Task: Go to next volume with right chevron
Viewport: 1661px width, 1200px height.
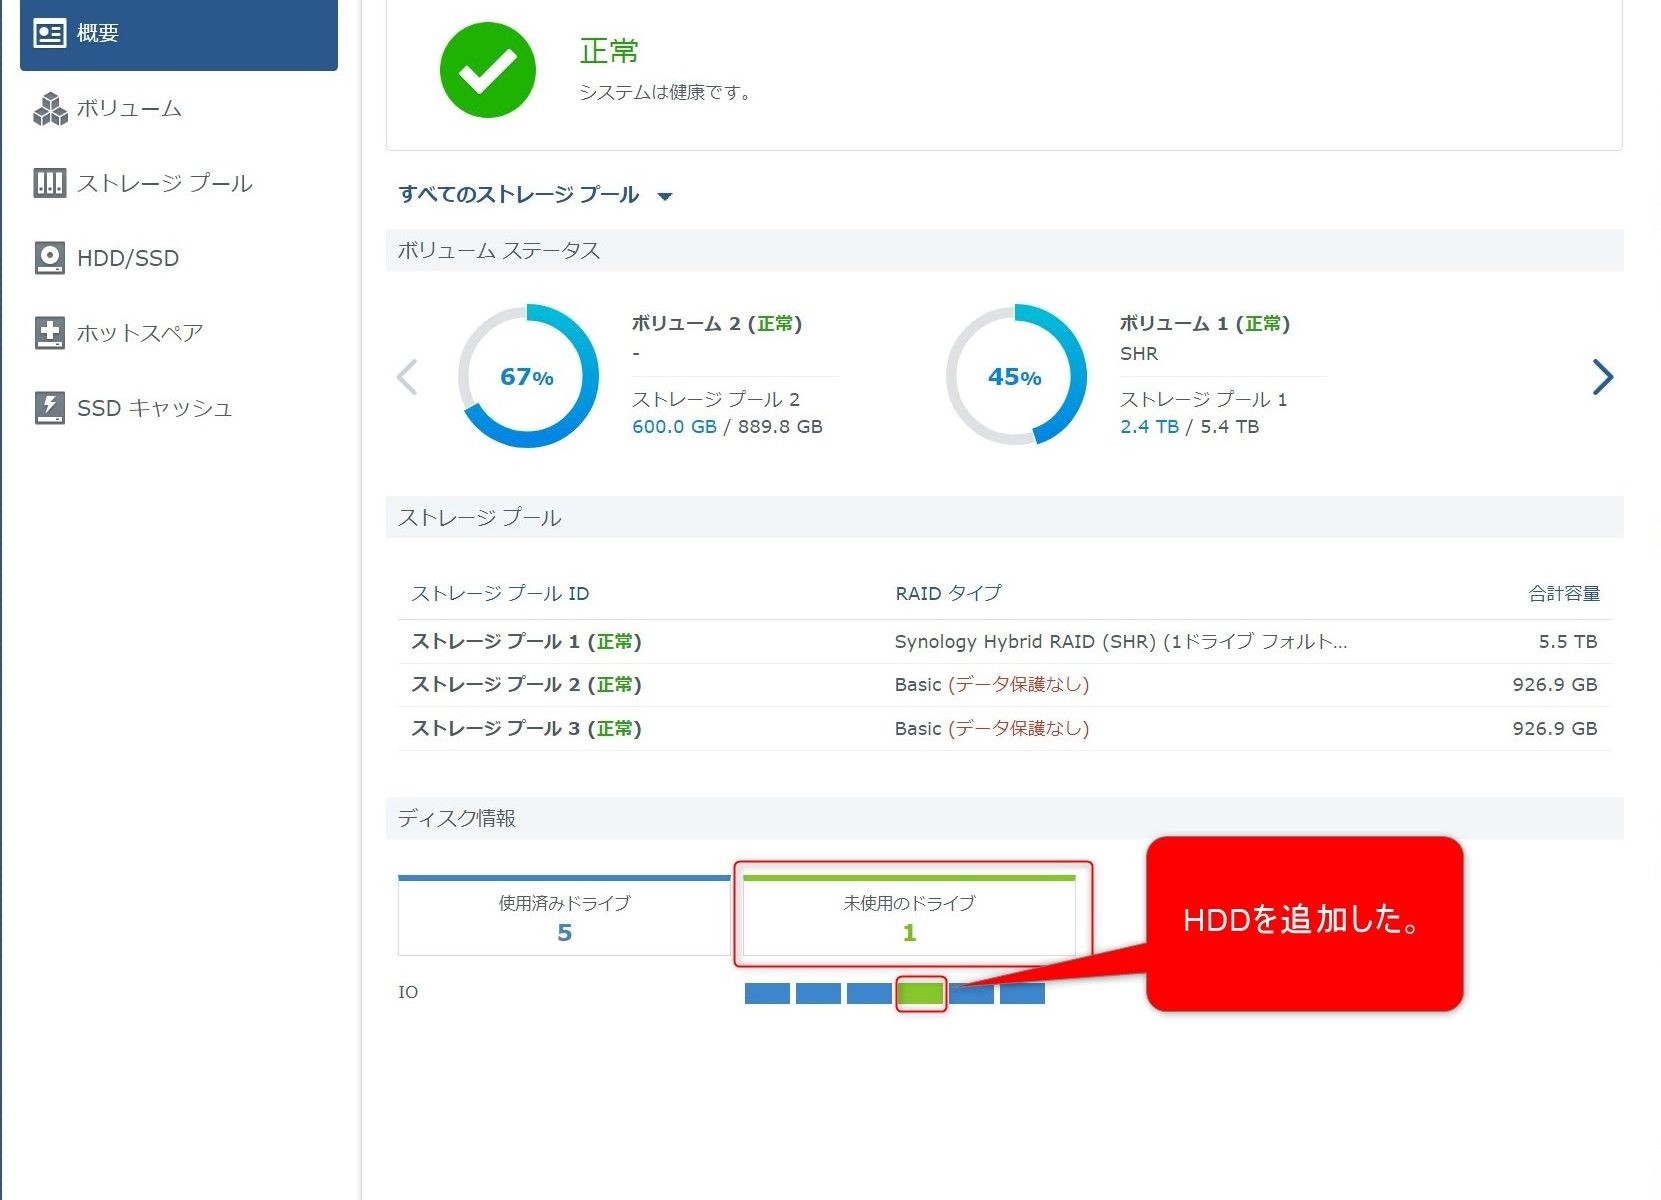Action: point(1602,377)
